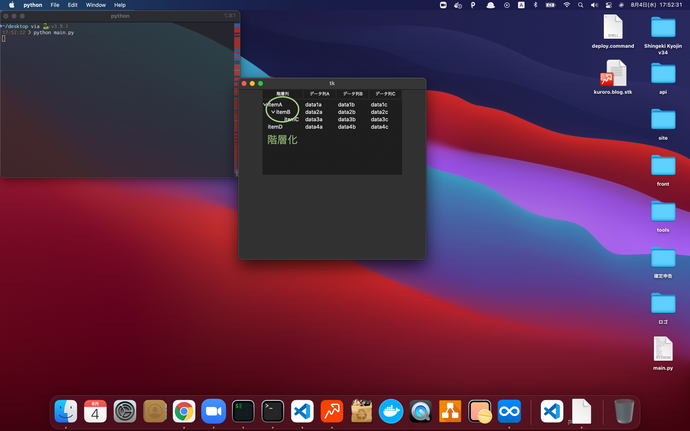Collapse the itemA tree node

[265, 105]
